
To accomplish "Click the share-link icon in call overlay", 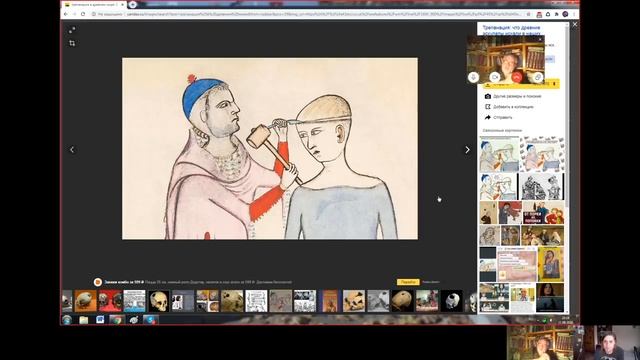I will point(538,77).
